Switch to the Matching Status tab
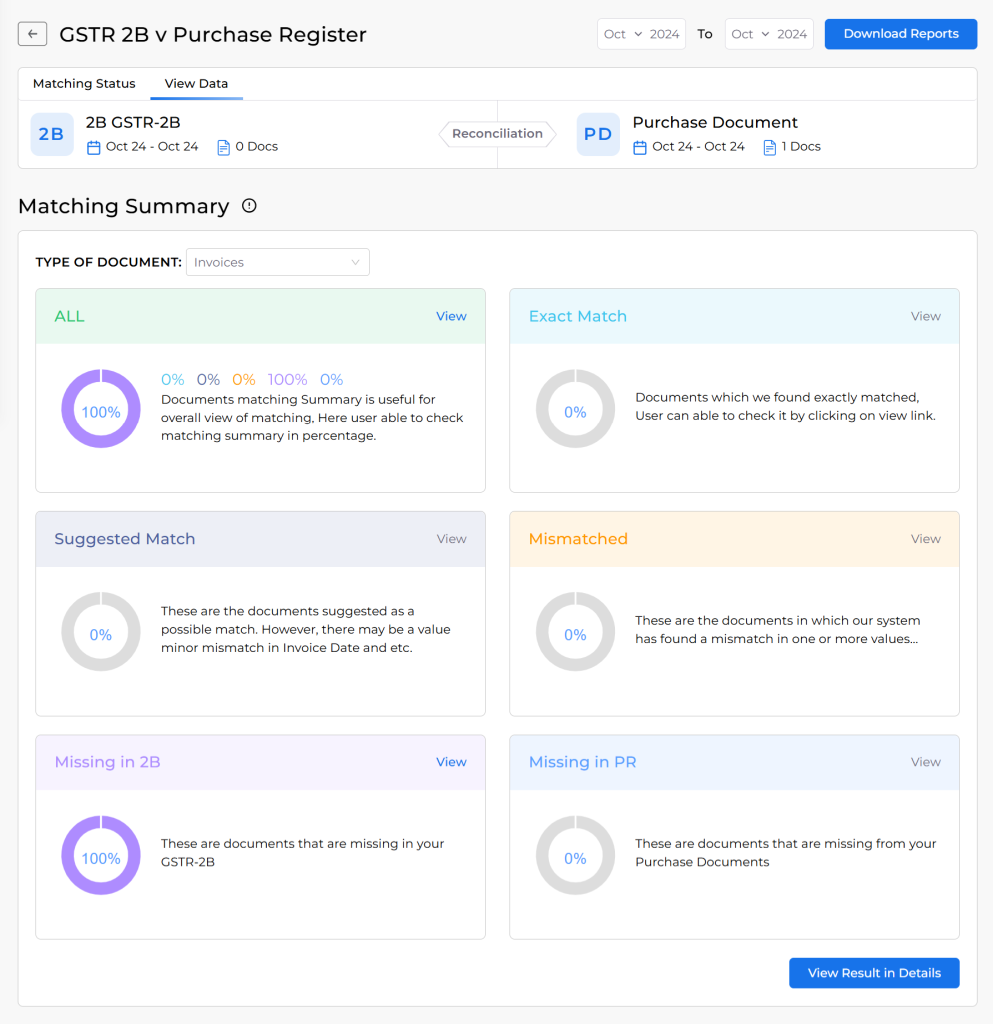 84,84
